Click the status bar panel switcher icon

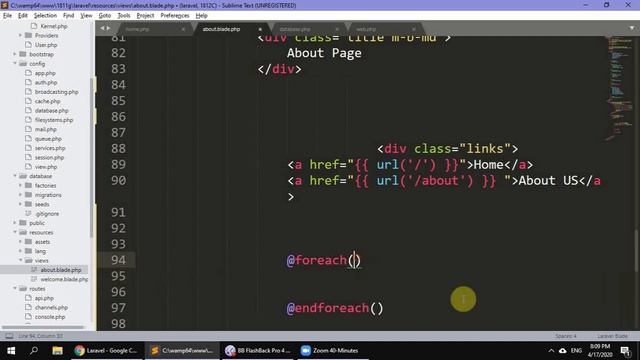point(9,336)
